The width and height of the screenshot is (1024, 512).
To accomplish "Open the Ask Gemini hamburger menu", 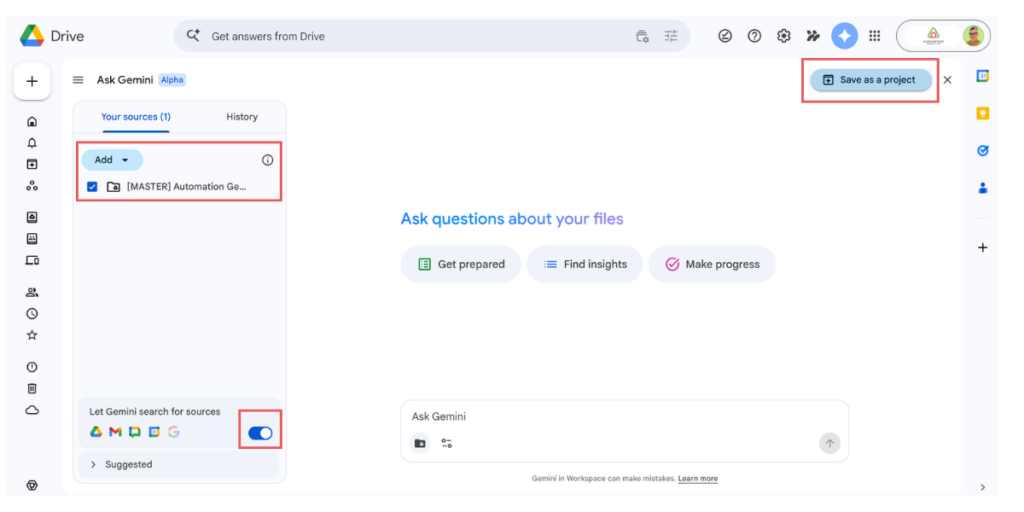I will tap(78, 80).
